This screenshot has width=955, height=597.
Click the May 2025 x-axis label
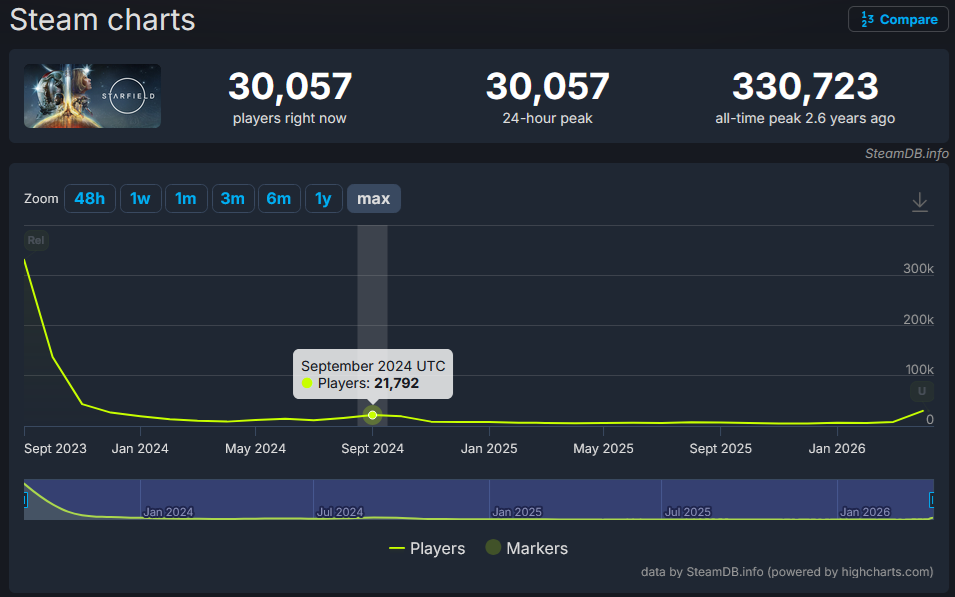click(x=604, y=448)
